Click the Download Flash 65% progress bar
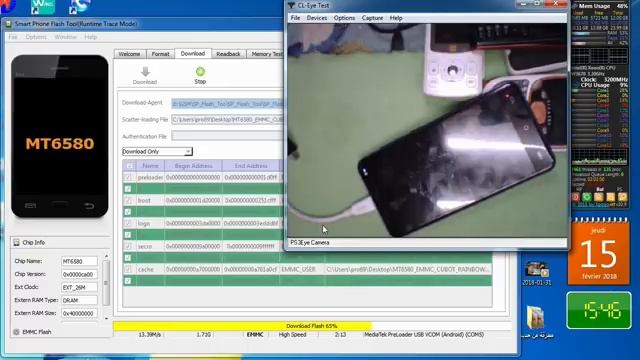This screenshot has width=640, height=360. [x=312, y=326]
